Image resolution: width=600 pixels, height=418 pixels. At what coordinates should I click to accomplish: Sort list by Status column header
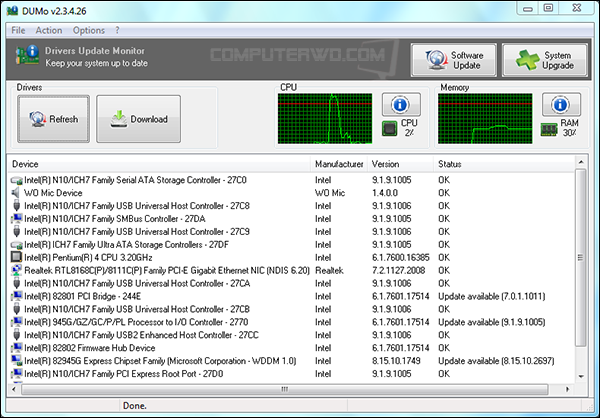point(500,163)
